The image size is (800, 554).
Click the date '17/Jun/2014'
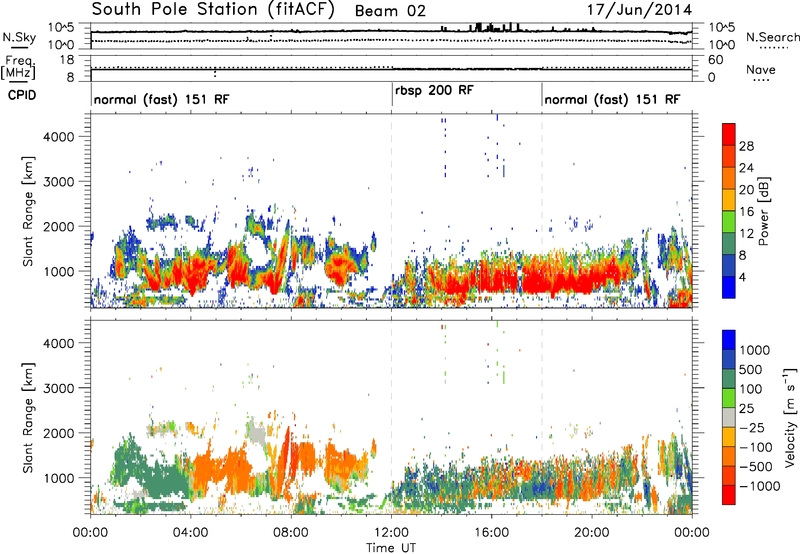639,10
